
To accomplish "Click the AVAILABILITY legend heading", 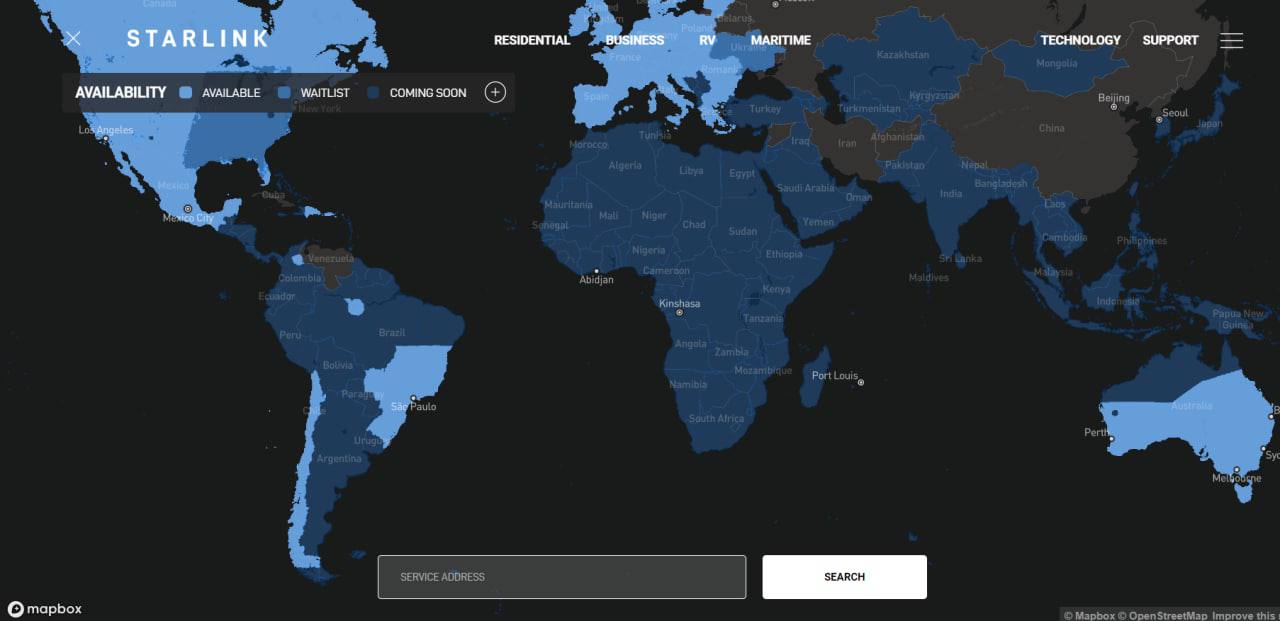I will tap(121, 93).
